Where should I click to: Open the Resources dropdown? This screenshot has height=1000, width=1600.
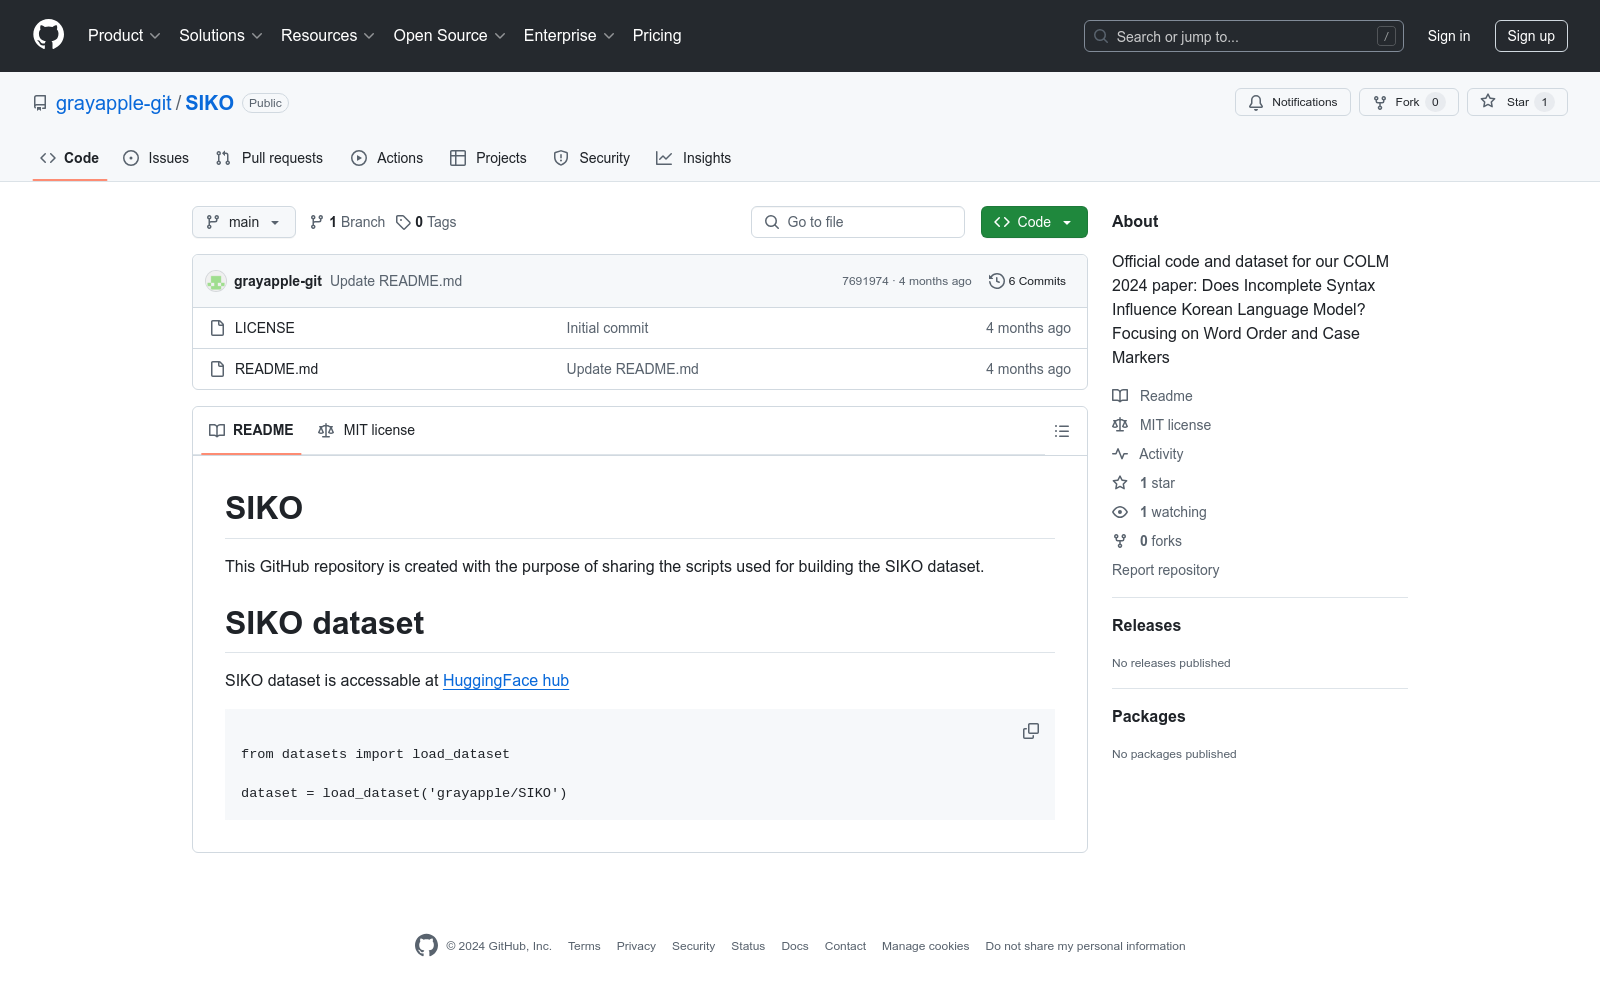pyautogui.click(x=328, y=36)
